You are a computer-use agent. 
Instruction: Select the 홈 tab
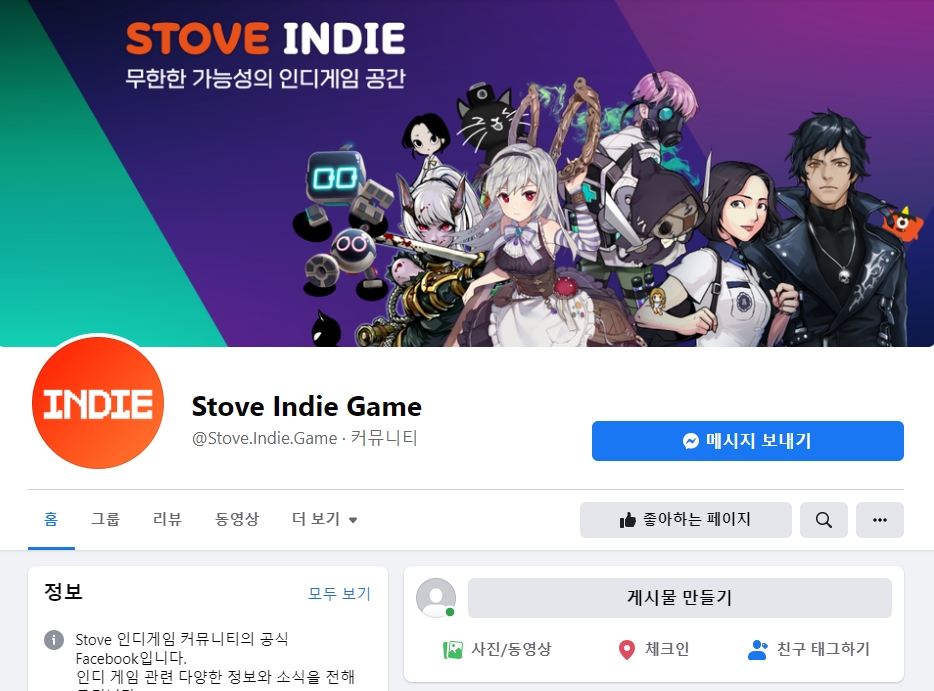(x=51, y=519)
